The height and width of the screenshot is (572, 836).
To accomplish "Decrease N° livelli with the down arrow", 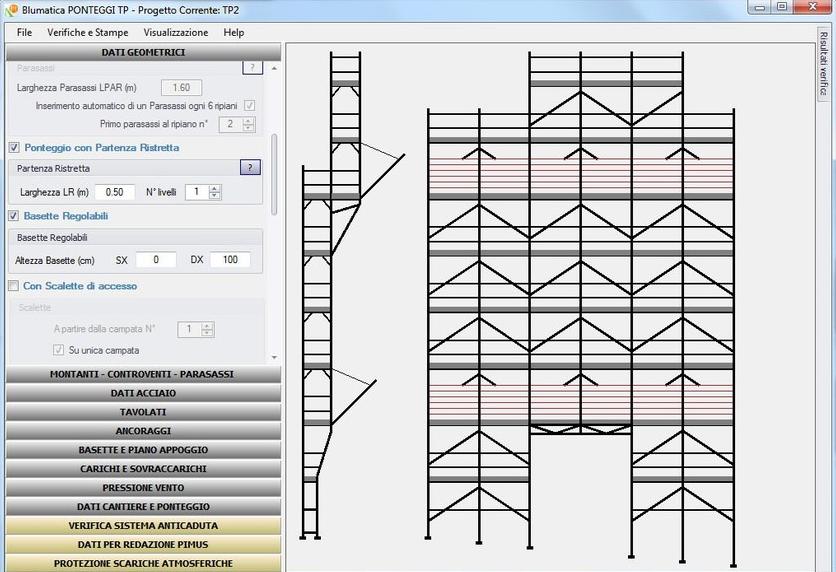I will point(215,196).
